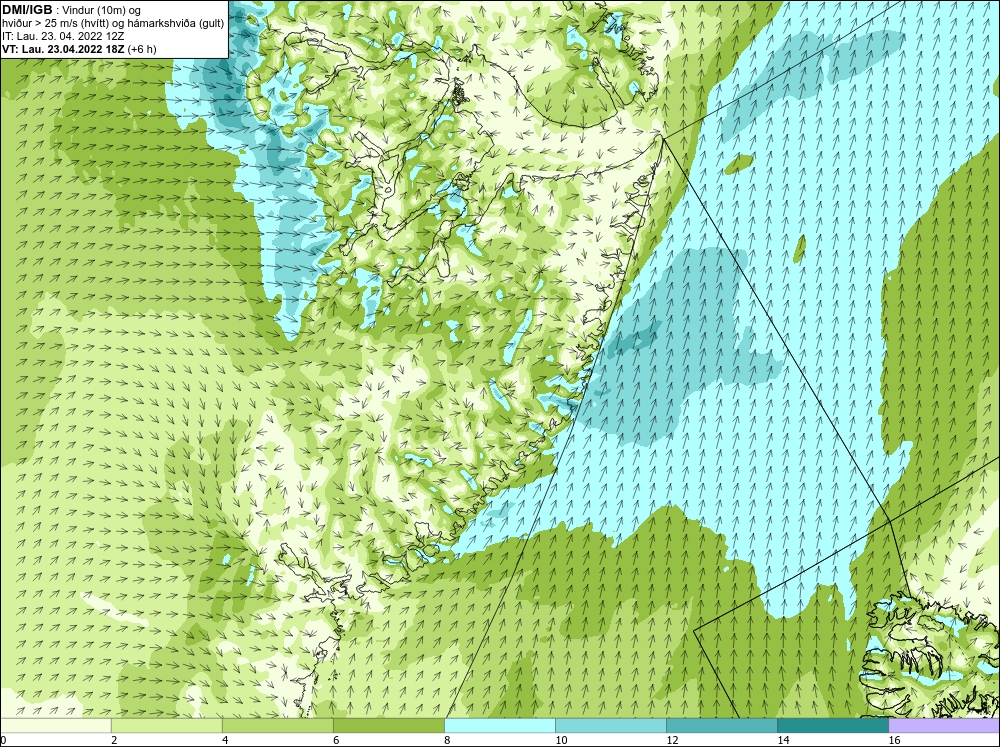Click the 10–12 m/s turquoise legend swatch
1000x747 pixels.
(611, 725)
